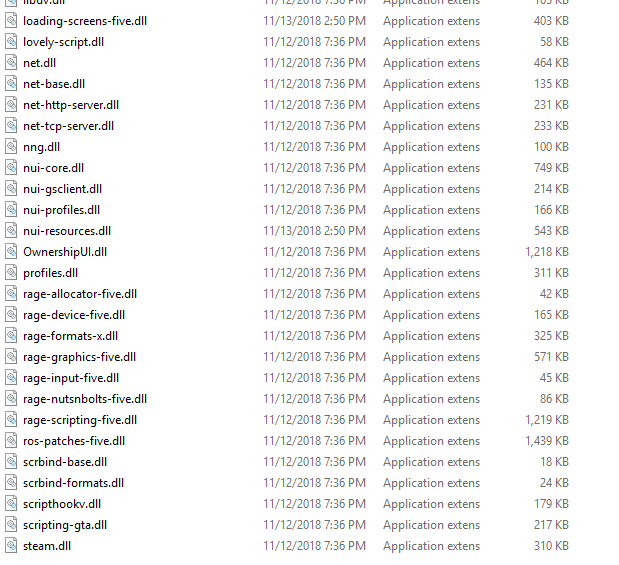619x565 pixels.
Task: Select the ros-patches-five.dll name
Action: pos(74,441)
